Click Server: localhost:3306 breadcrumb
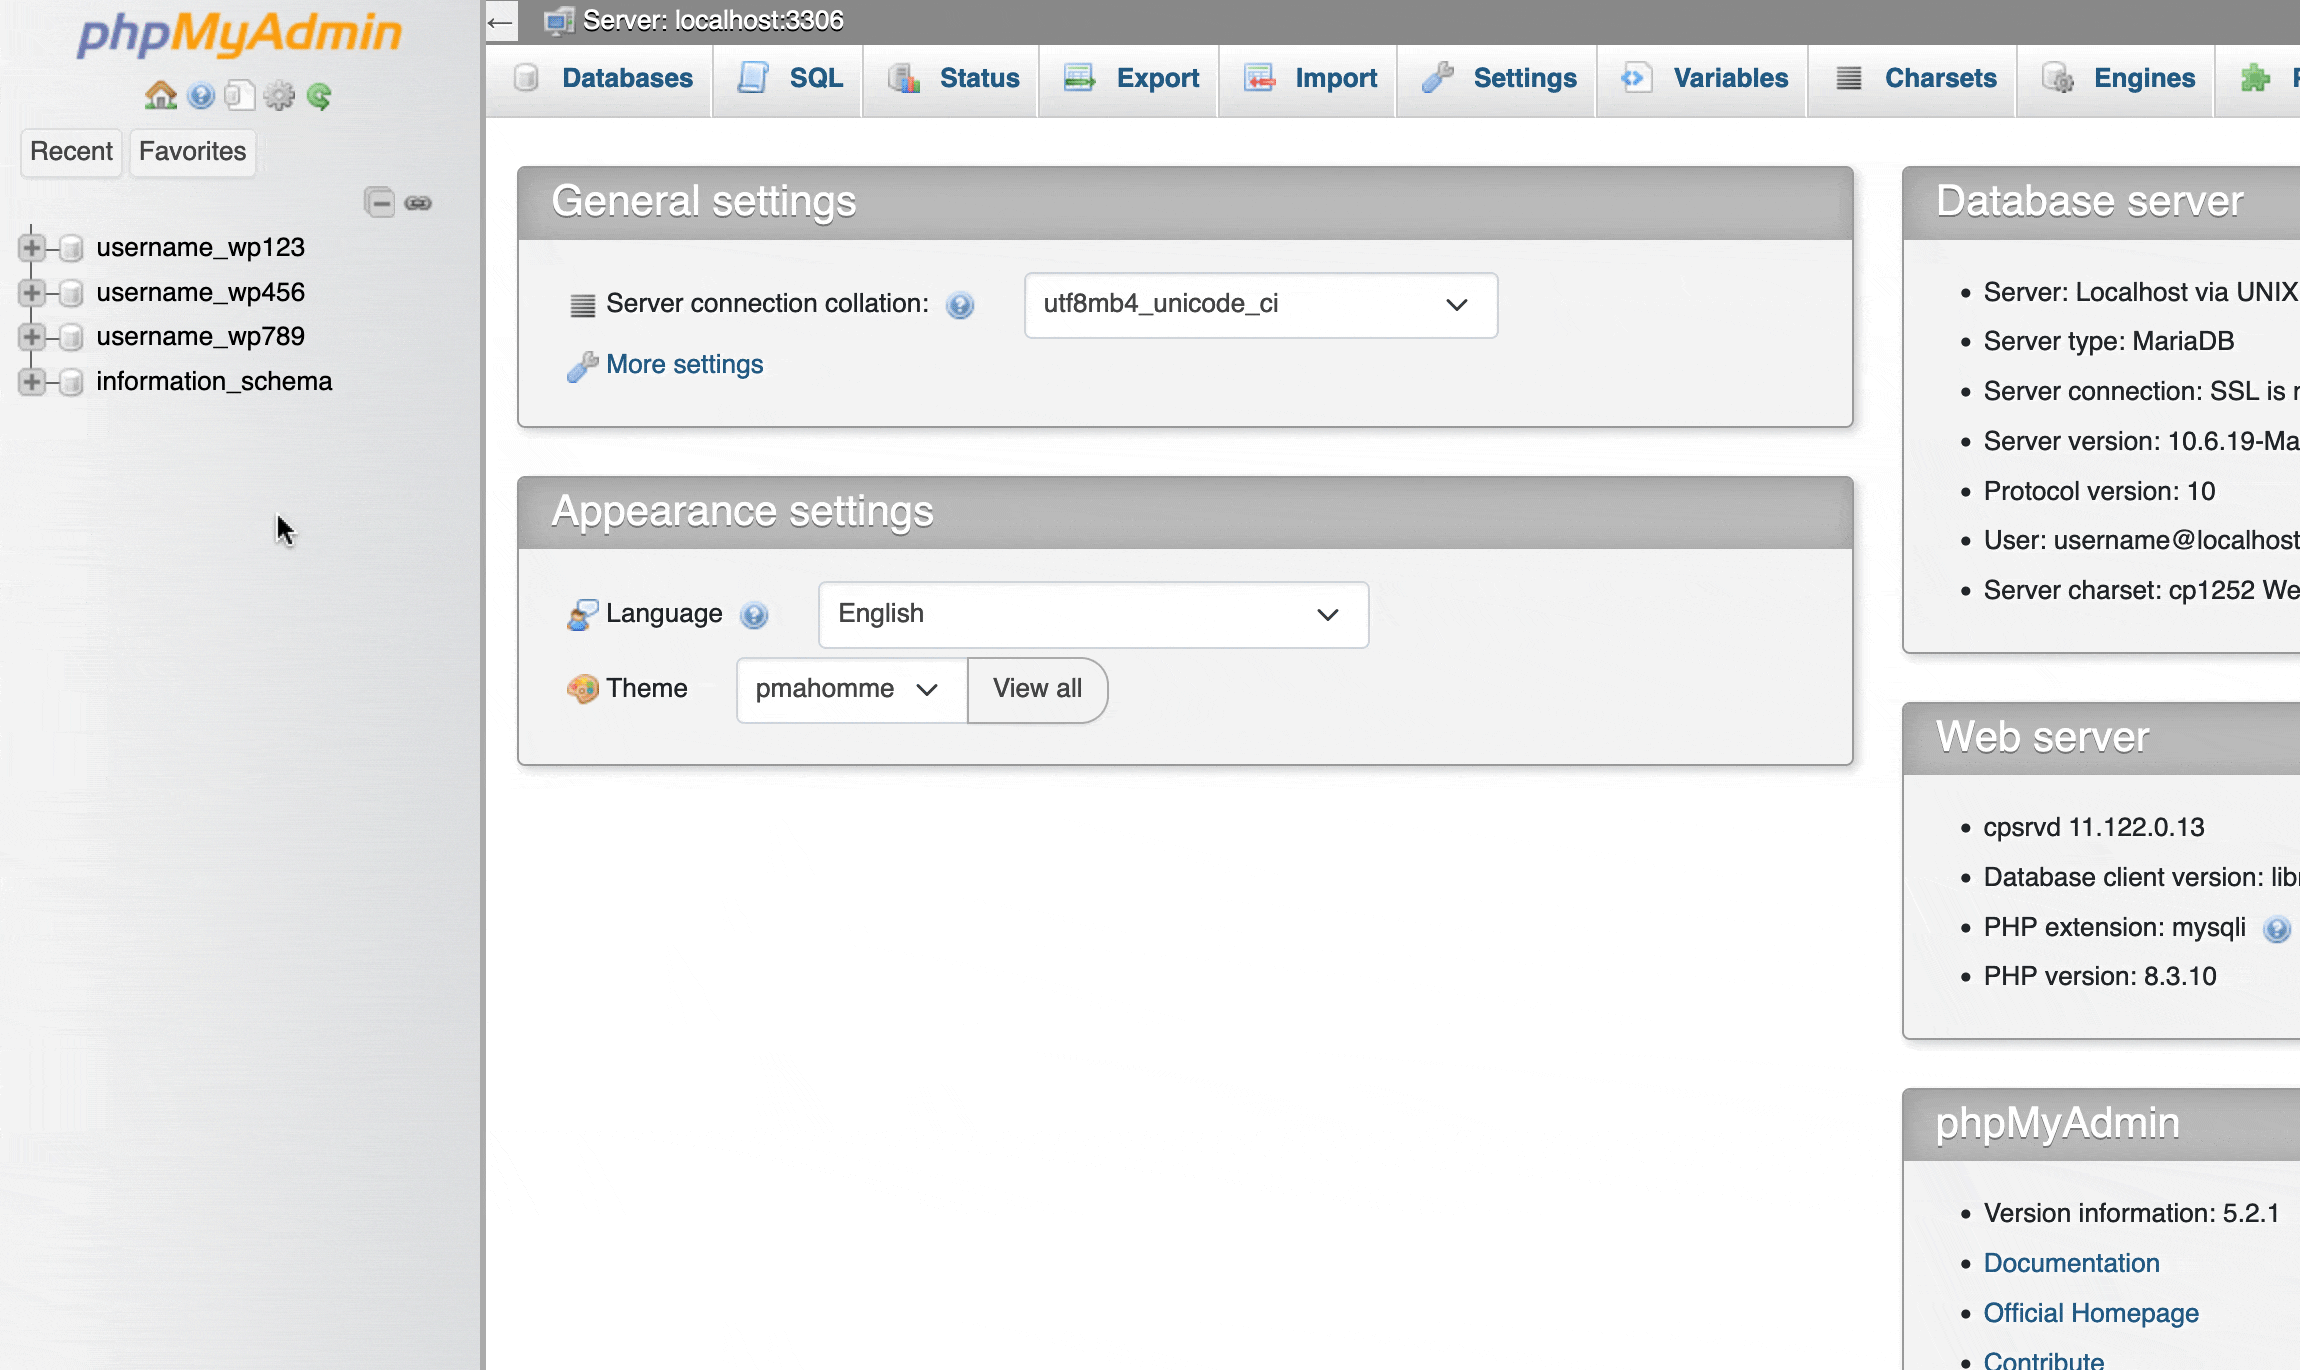 pyautogui.click(x=713, y=21)
